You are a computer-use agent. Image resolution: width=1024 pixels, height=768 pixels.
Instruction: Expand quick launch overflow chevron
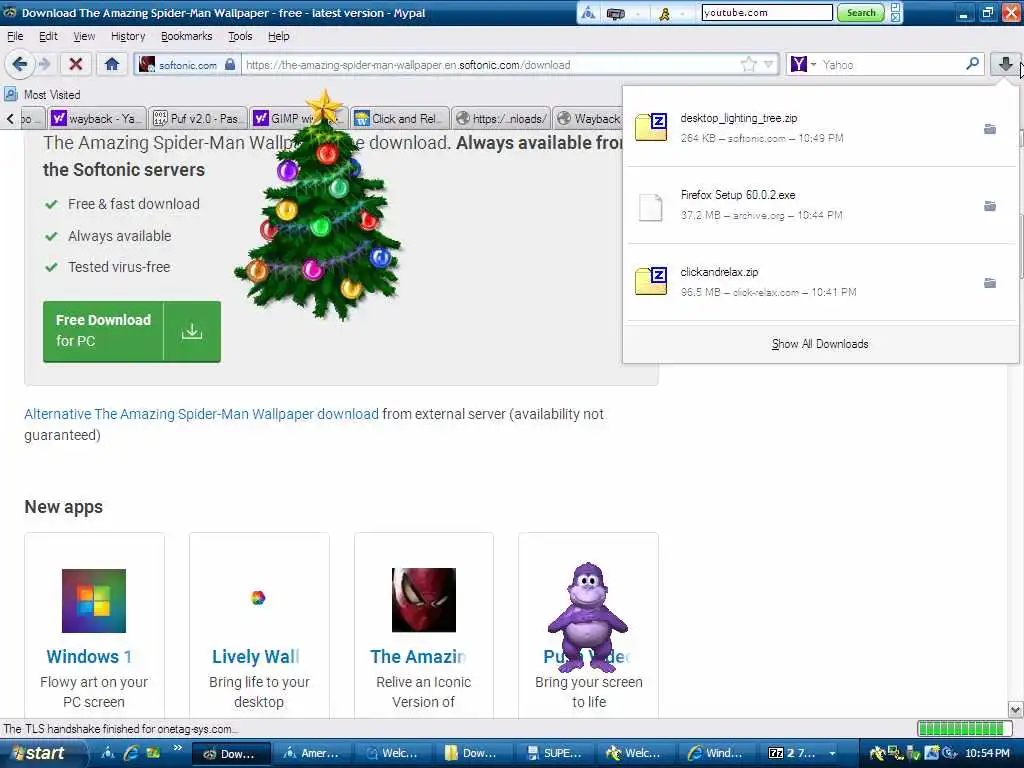pyautogui.click(x=178, y=748)
